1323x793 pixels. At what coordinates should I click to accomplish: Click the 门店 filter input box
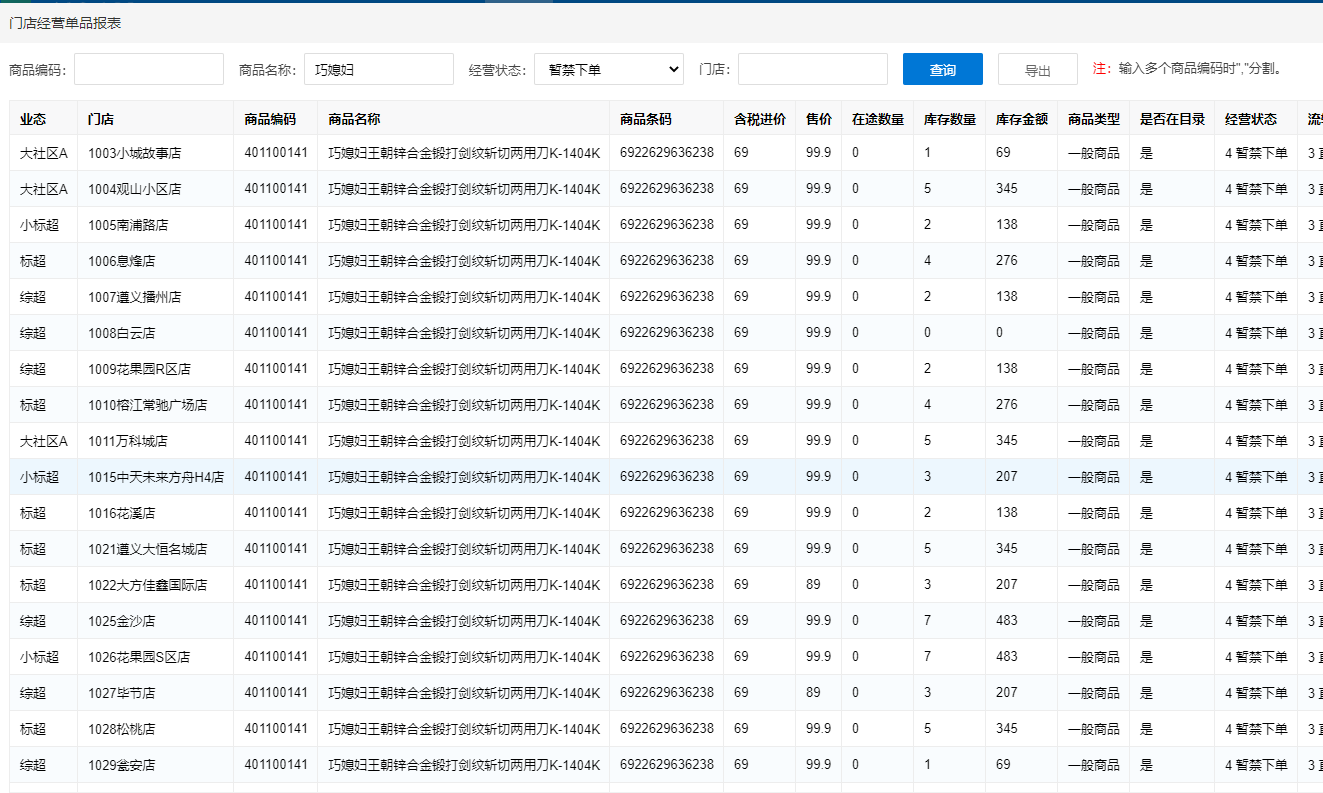(812, 69)
